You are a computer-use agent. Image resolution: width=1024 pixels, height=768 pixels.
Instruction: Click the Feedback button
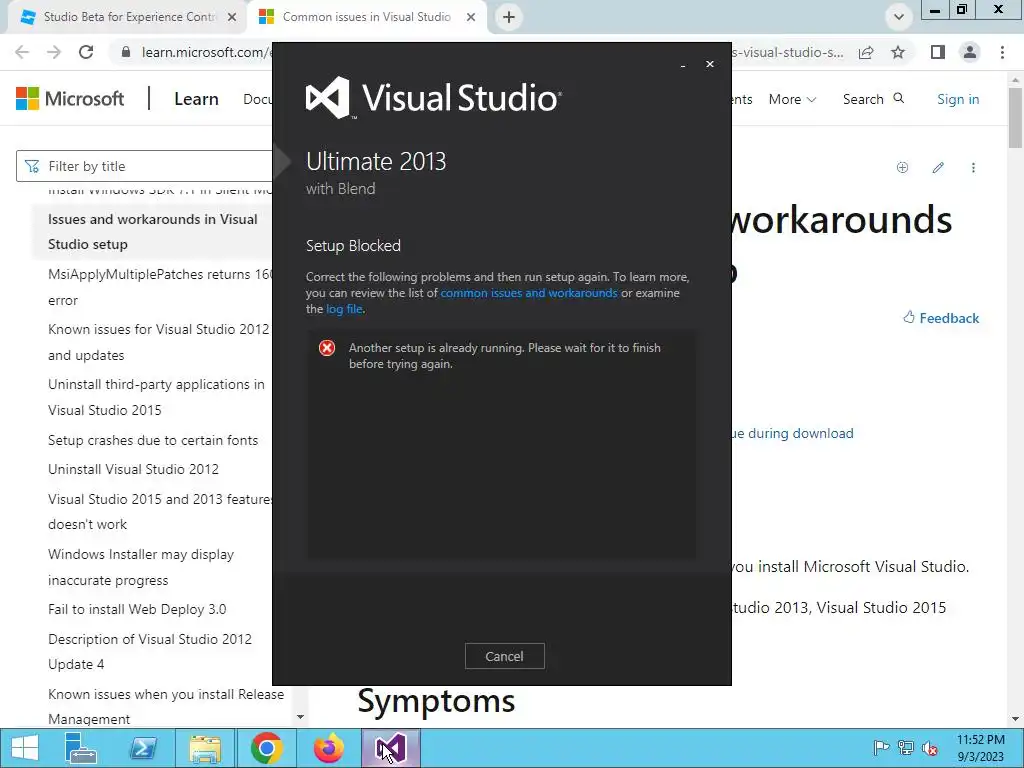pos(941,318)
